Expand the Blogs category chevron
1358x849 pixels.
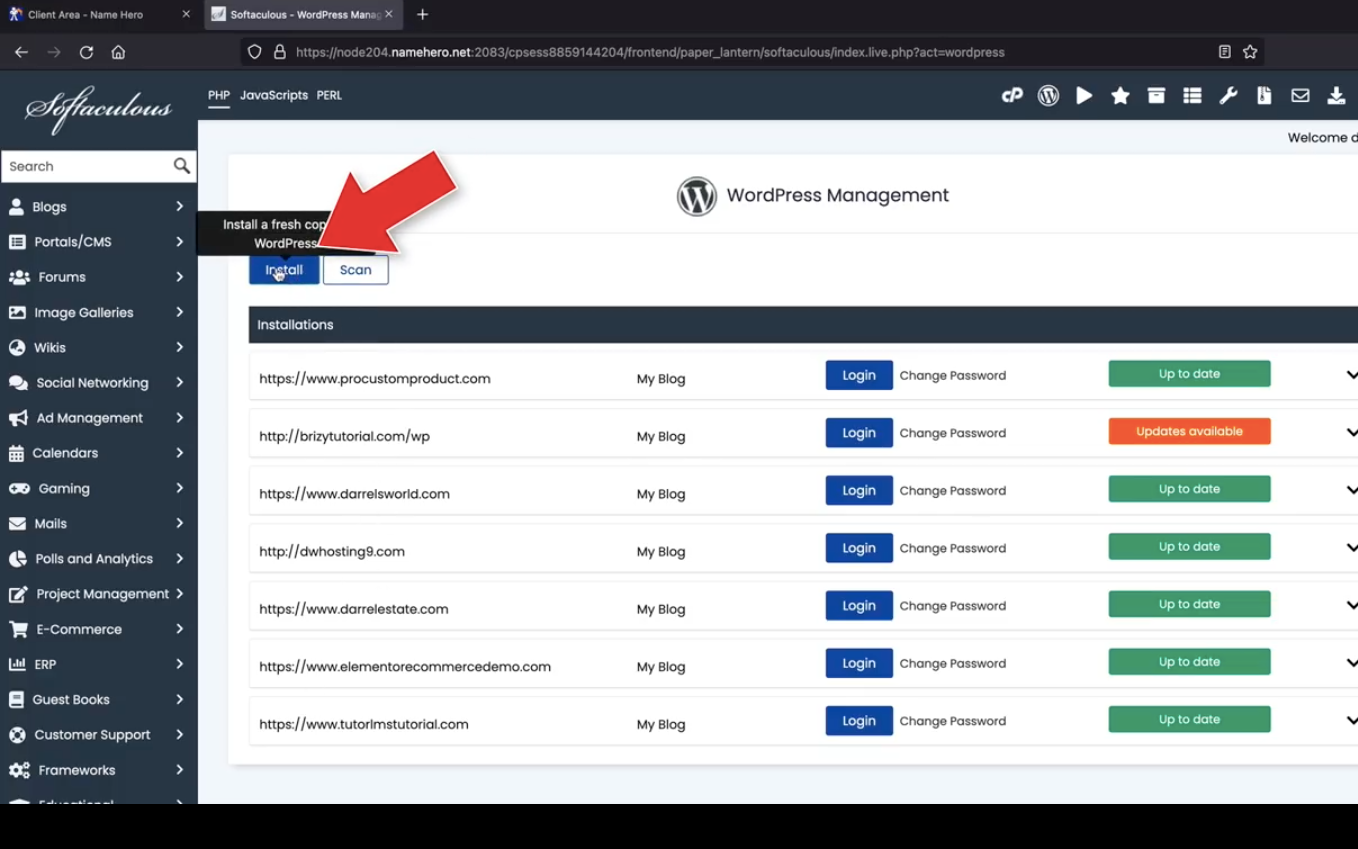click(179, 207)
